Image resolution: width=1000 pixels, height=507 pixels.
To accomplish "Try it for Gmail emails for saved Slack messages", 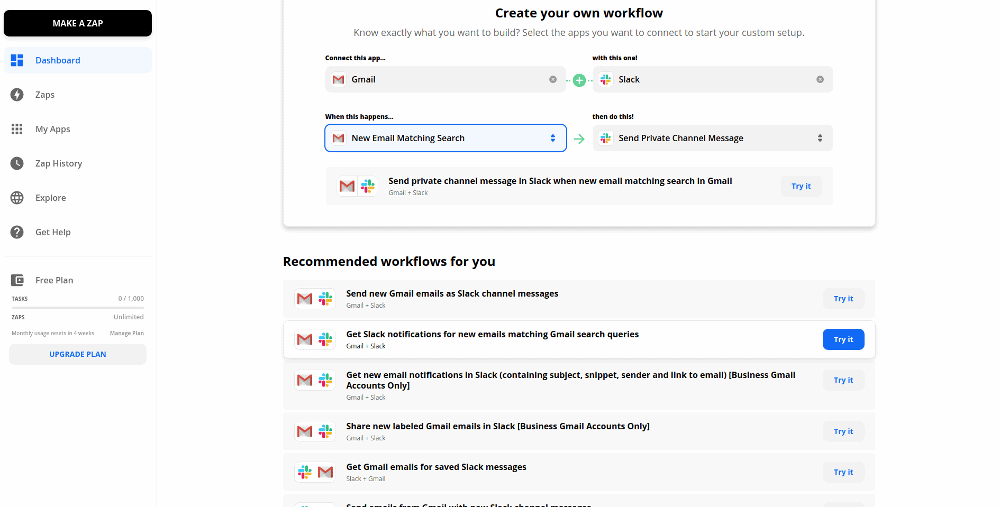I will tap(843, 472).
